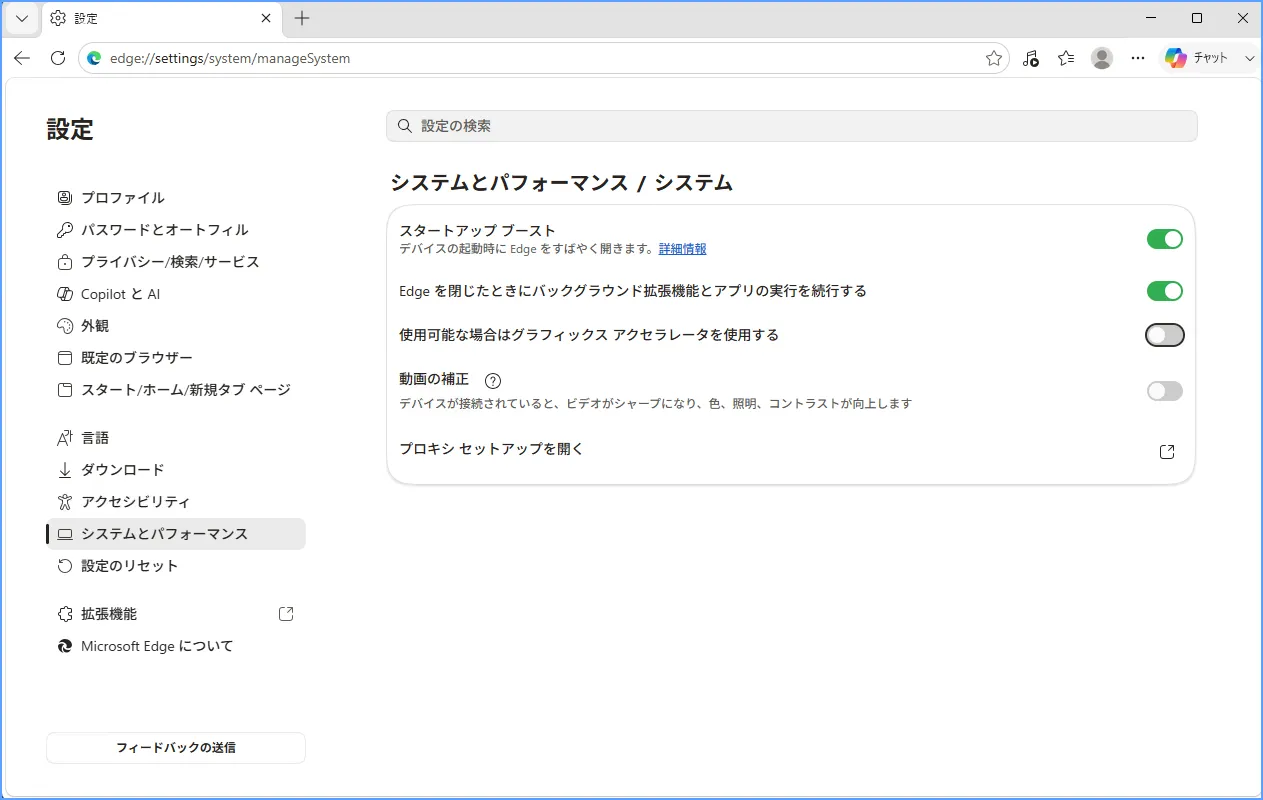Open プロキシ セットアップを開く external icon
Viewport: 1263px width, 800px height.
point(1167,452)
